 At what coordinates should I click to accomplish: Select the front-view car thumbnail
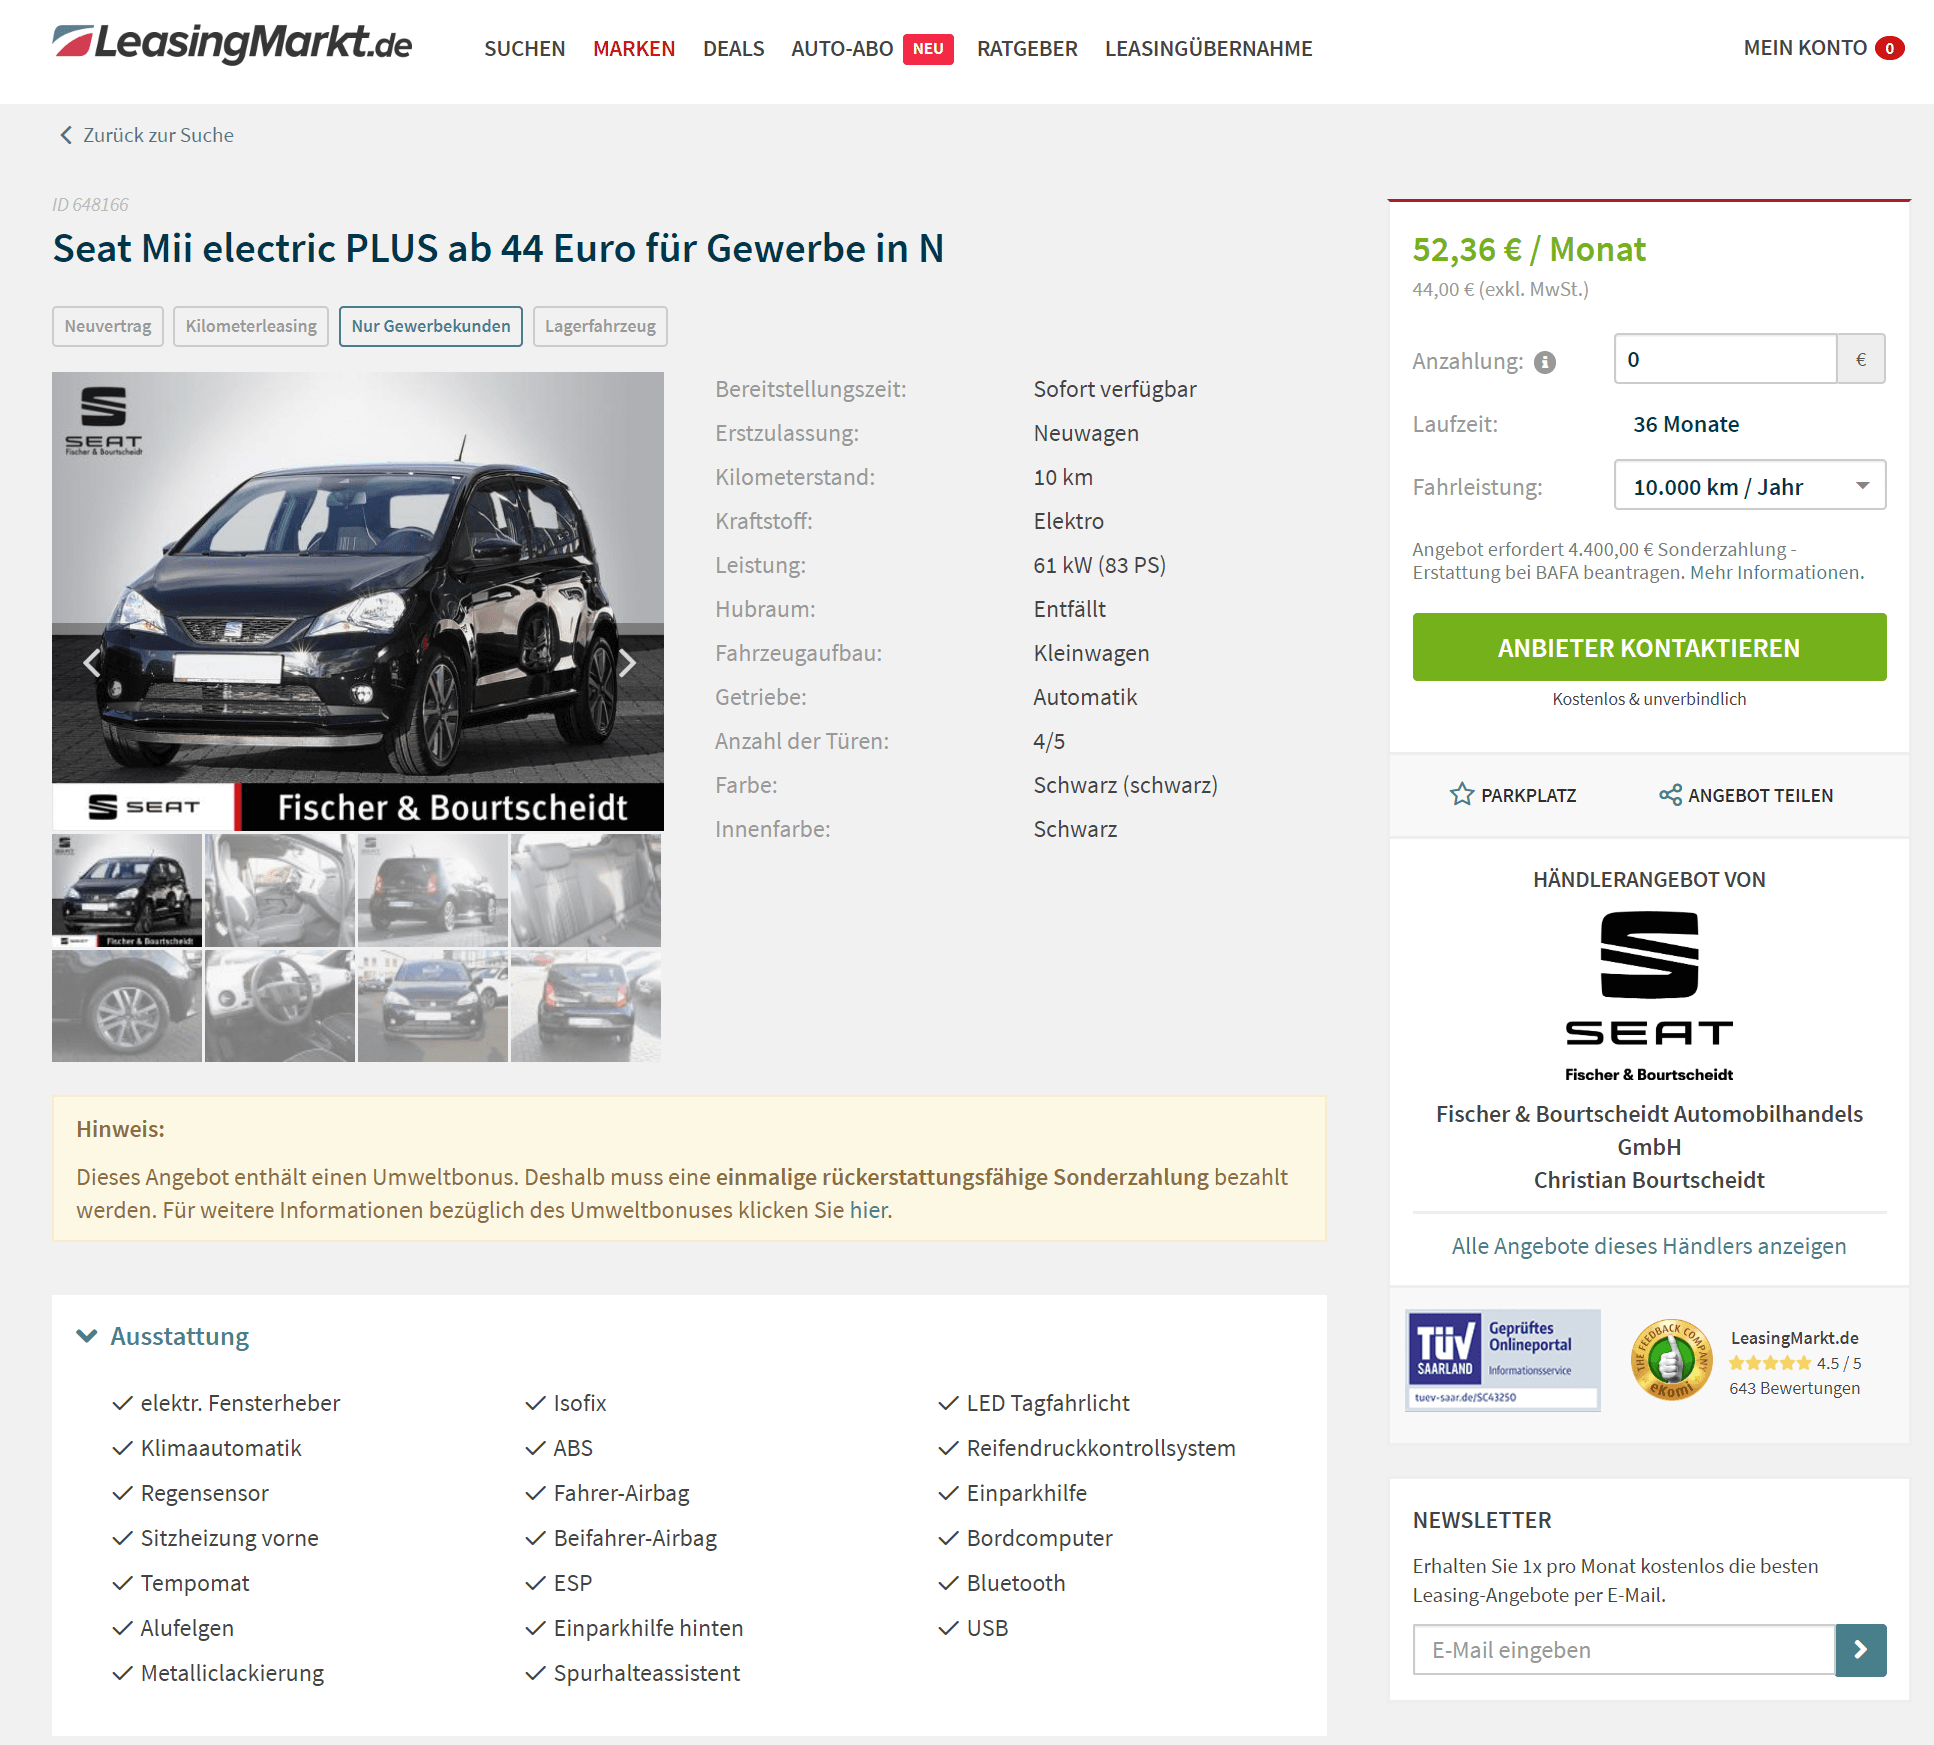coord(127,890)
